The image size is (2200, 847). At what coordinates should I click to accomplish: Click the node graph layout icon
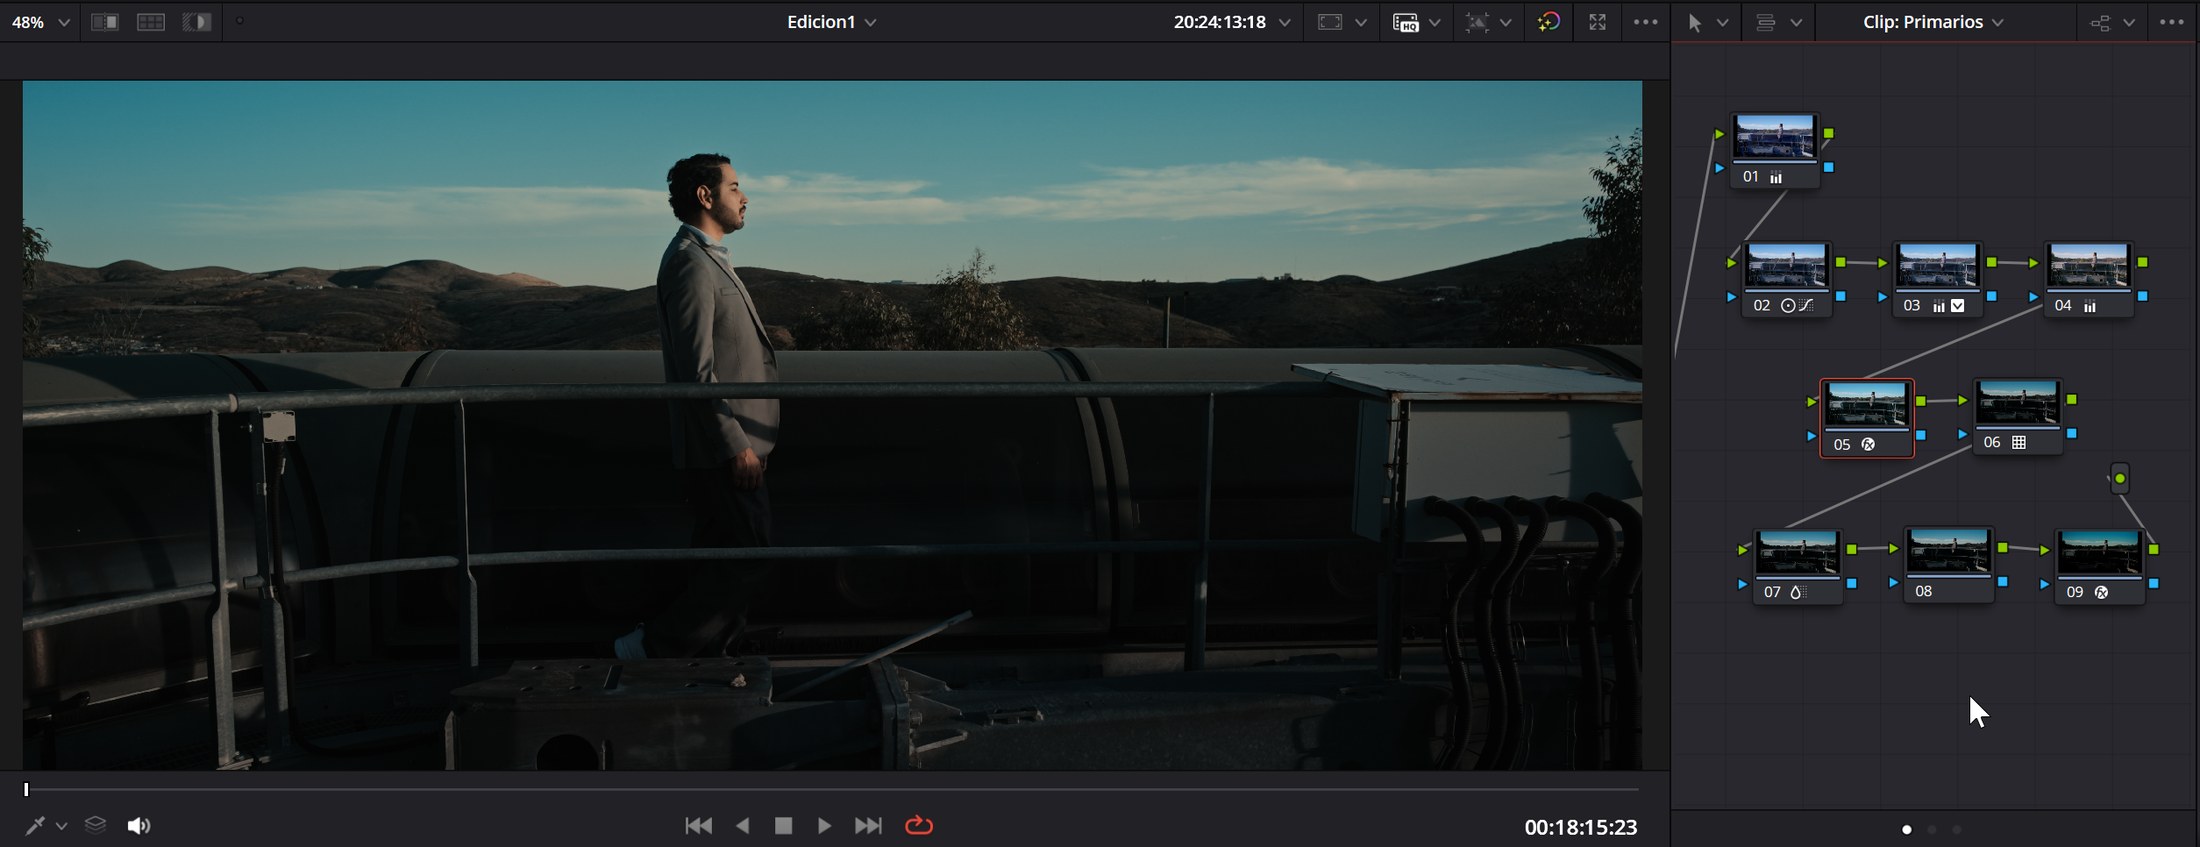2100,22
